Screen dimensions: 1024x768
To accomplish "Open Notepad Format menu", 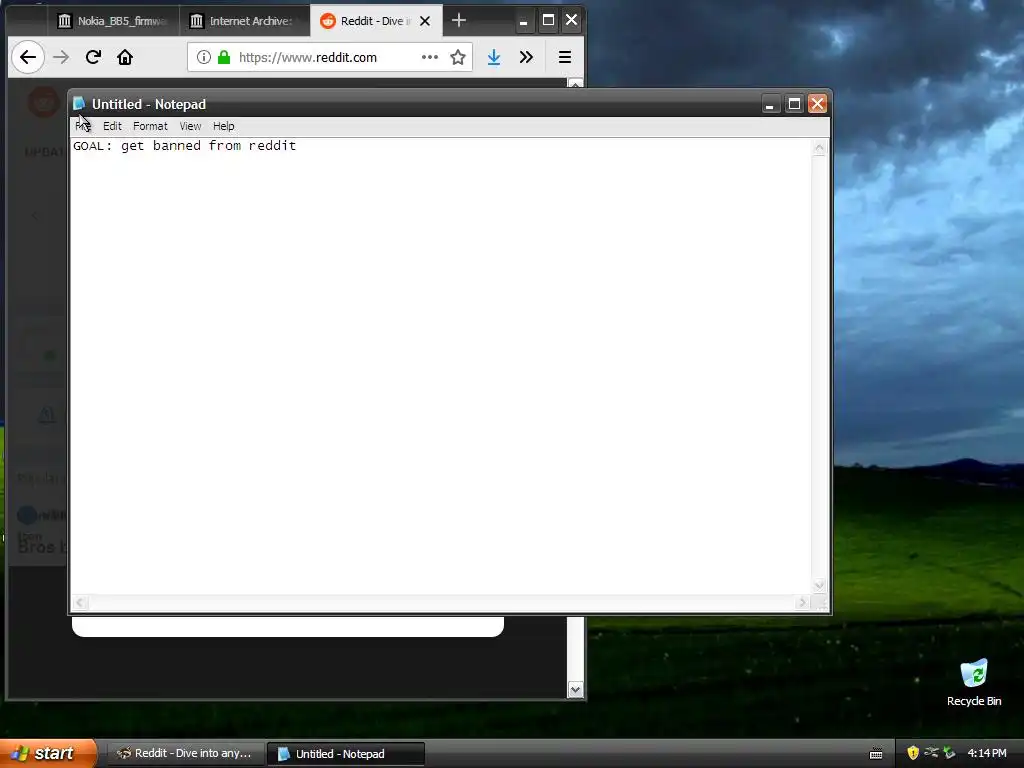I will click(x=150, y=126).
